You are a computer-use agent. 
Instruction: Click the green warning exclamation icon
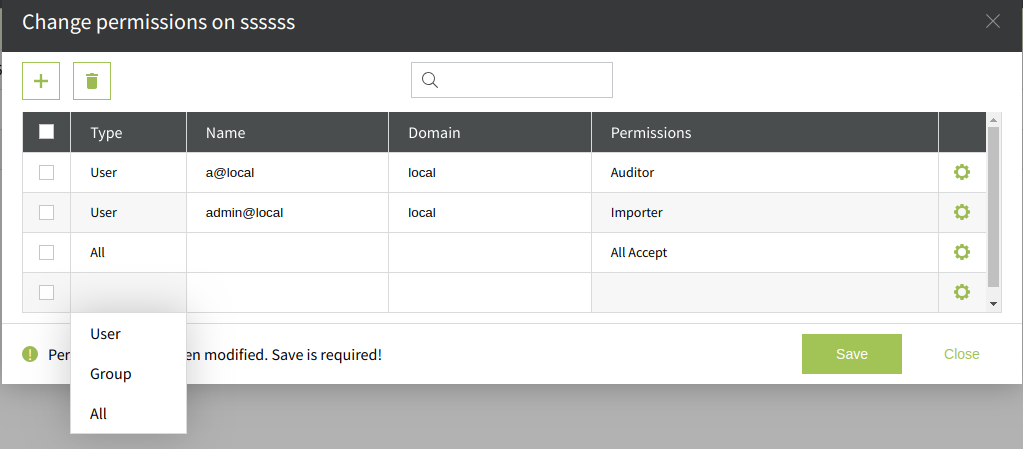(30, 354)
